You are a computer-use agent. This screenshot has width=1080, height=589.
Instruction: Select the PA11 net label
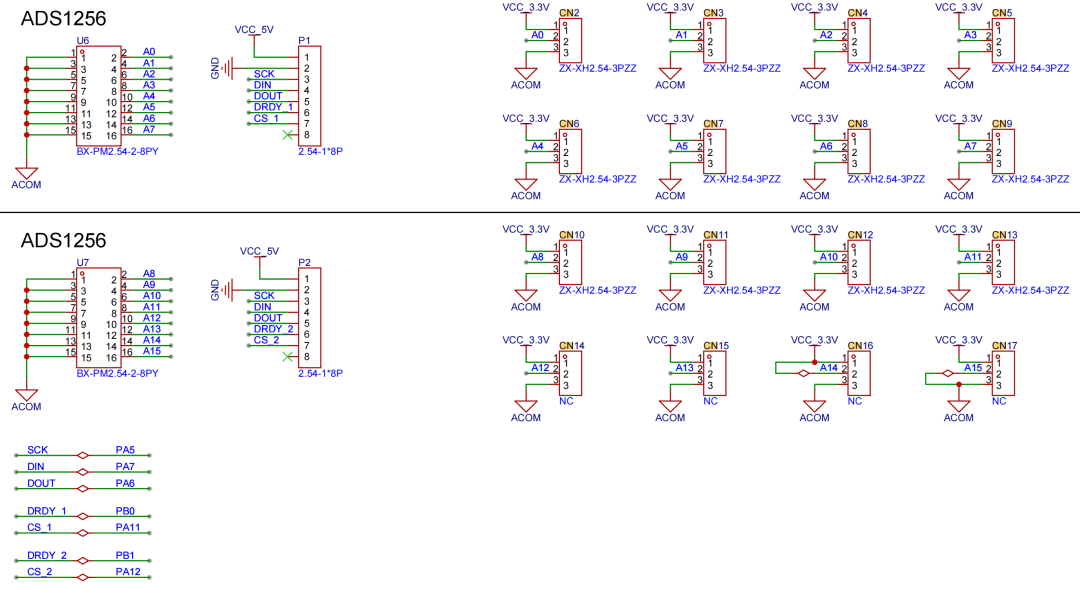(x=127, y=527)
